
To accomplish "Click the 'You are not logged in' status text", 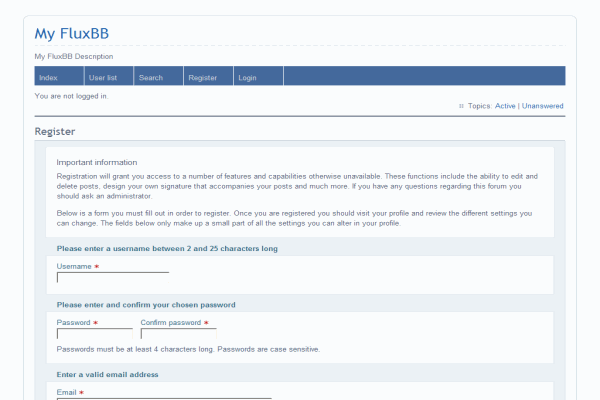I will (71, 96).
